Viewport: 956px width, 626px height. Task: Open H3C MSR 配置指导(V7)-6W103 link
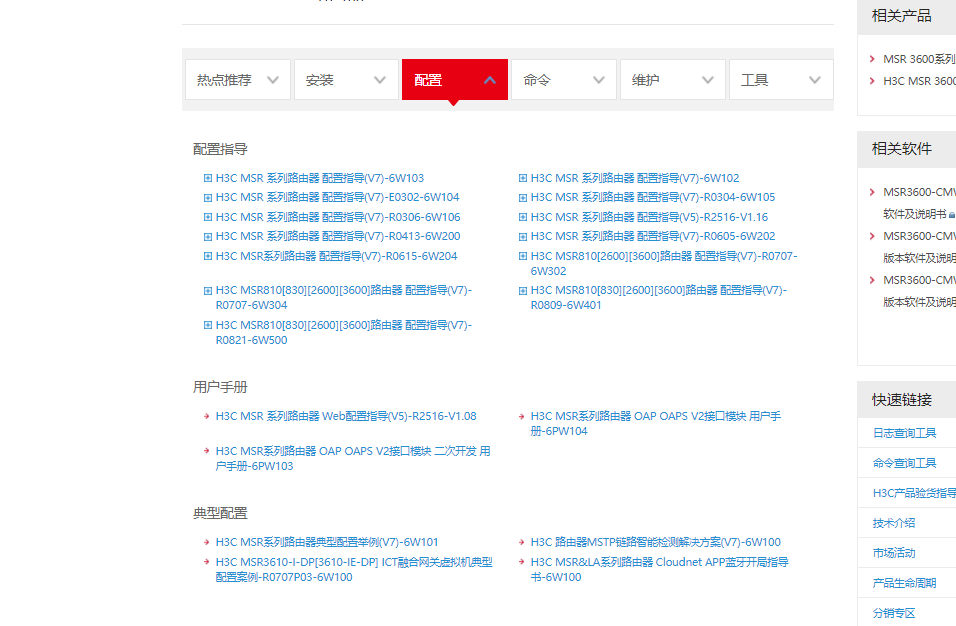click(319, 178)
